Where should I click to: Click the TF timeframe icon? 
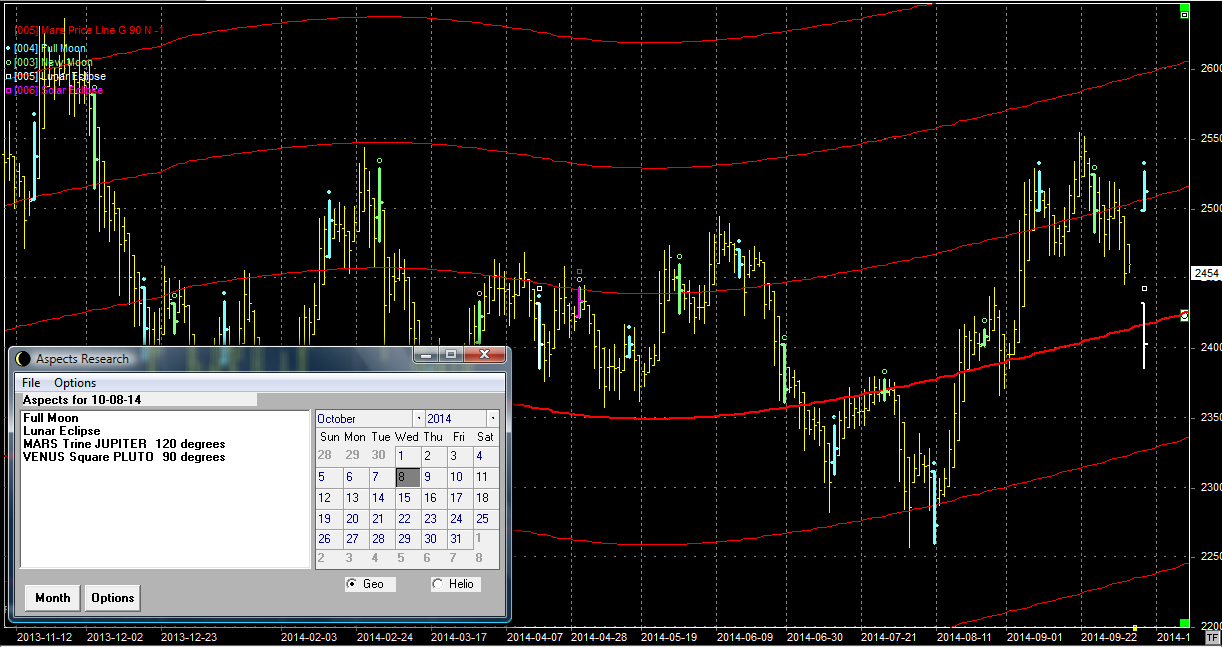(1211, 636)
